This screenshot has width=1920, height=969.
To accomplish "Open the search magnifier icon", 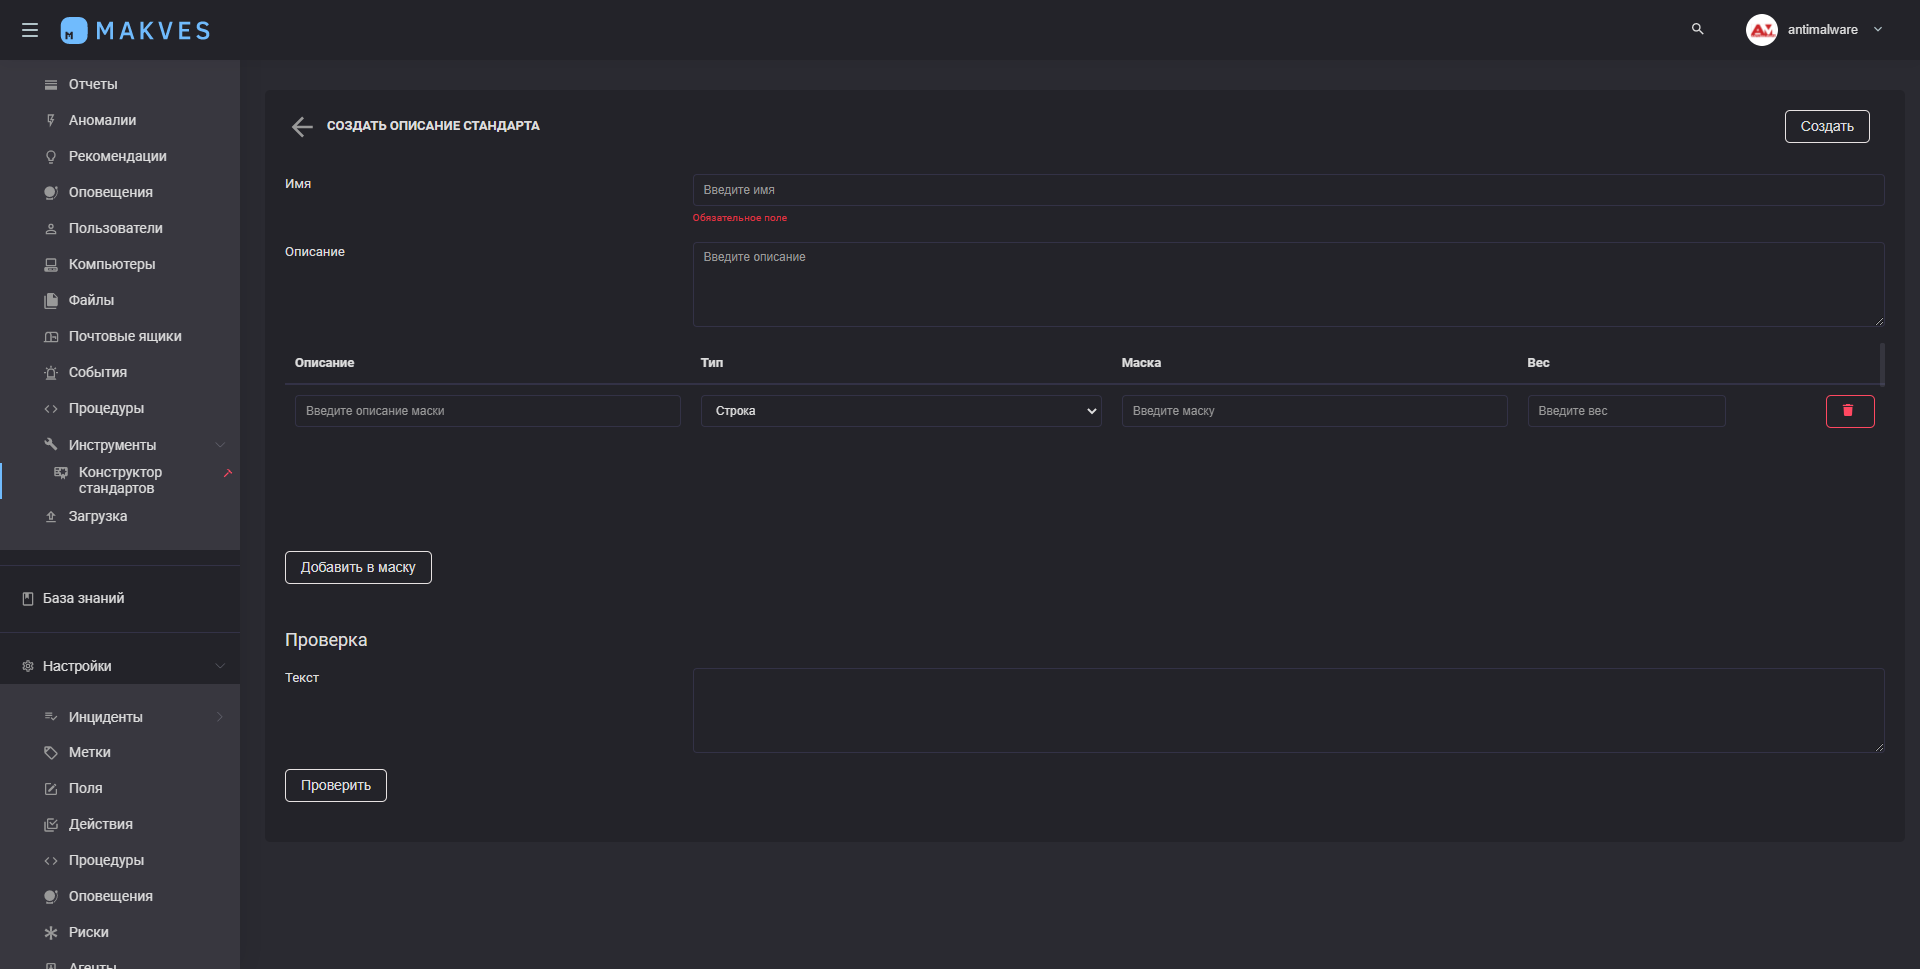I will (x=1697, y=29).
